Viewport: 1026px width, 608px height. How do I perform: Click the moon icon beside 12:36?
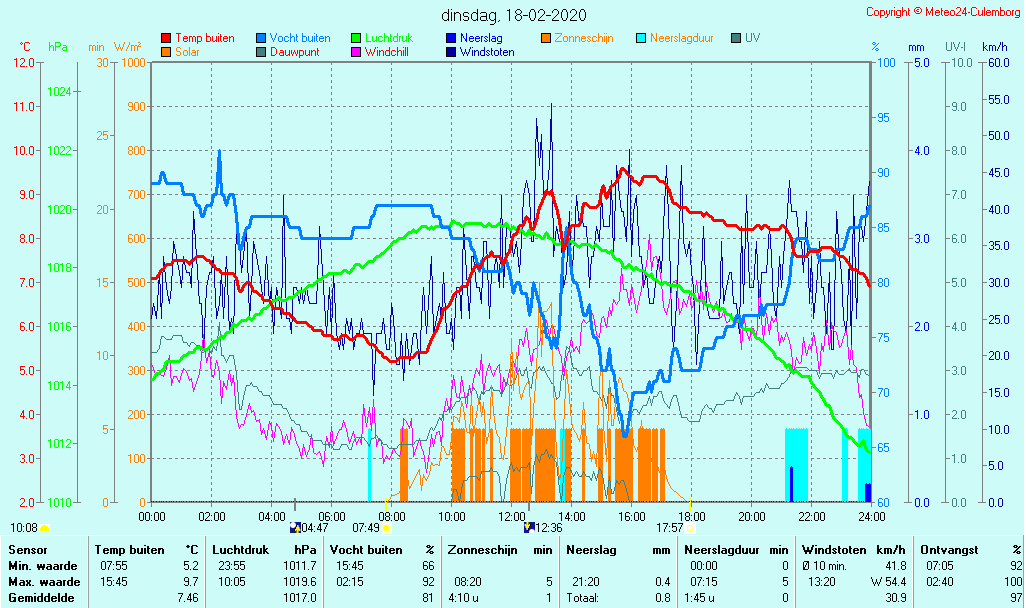(x=529, y=527)
